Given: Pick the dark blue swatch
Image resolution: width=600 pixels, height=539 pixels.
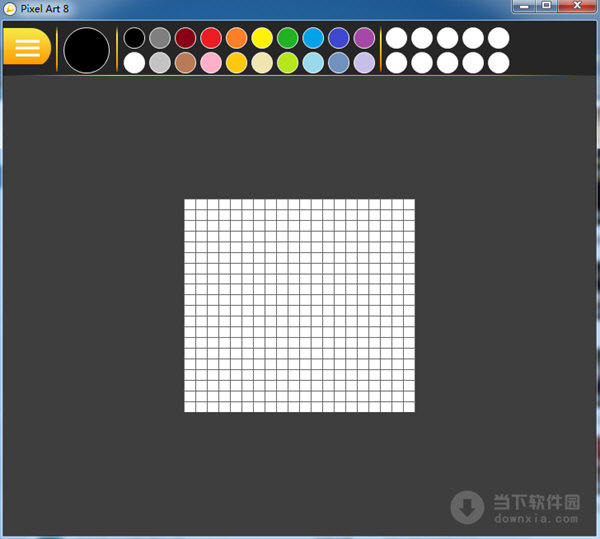Looking at the screenshot, I should (x=339, y=38).
